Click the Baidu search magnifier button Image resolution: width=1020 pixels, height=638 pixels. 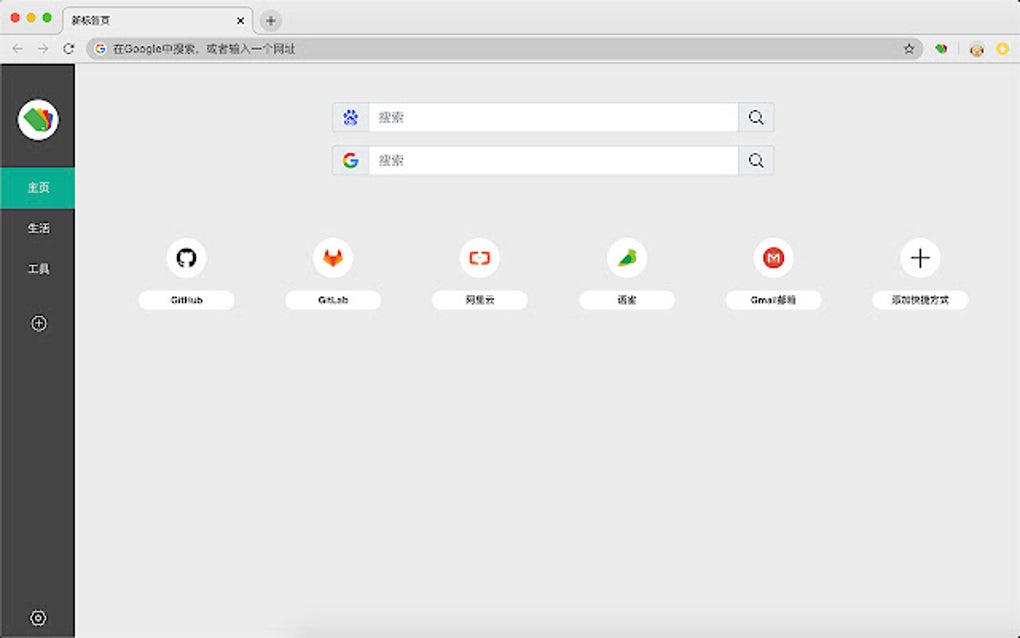tap(756, 118)
